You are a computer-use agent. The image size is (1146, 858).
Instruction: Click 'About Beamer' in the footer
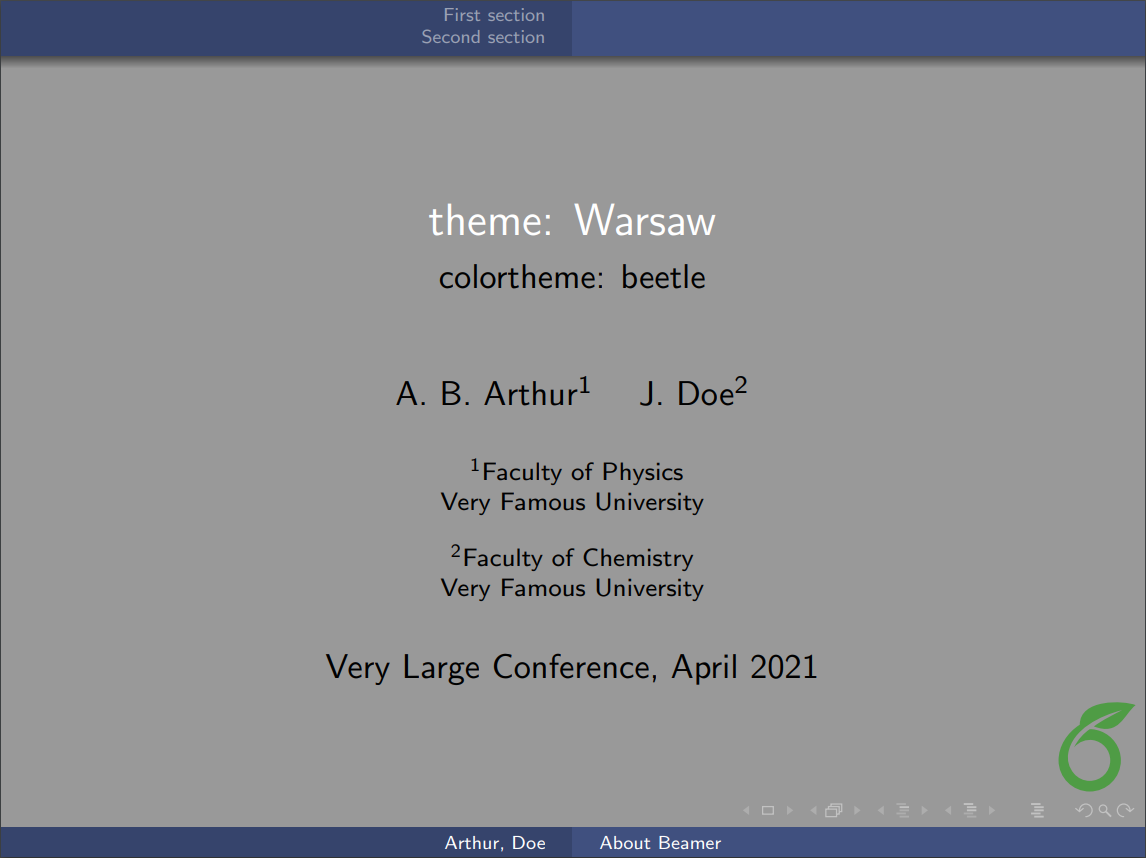point(660,843)
